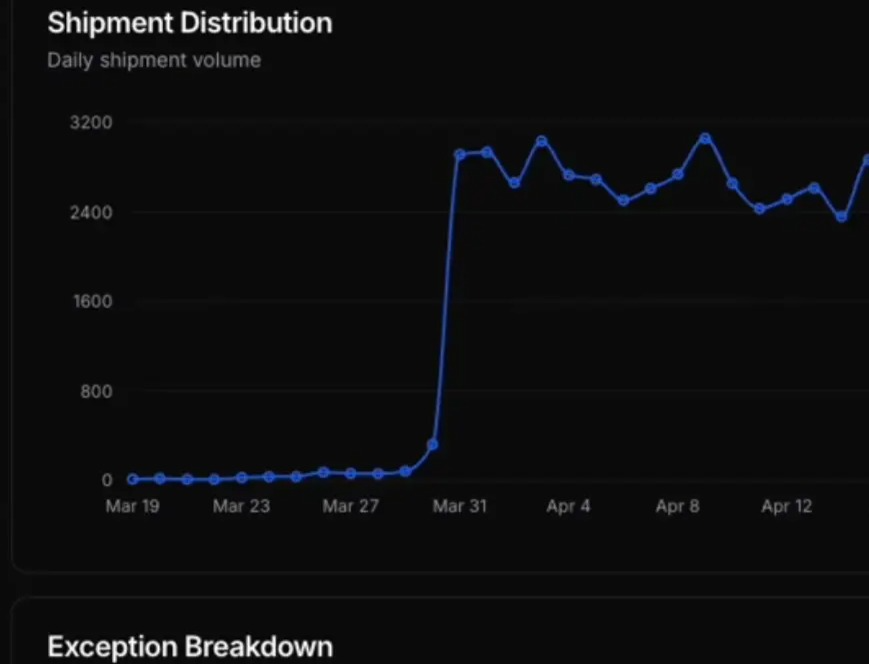This screenshot has width=869, height=664.
Task: Select the Daily shipment volume subtitle
Action: pyautogui.click(x=153, y=60)
